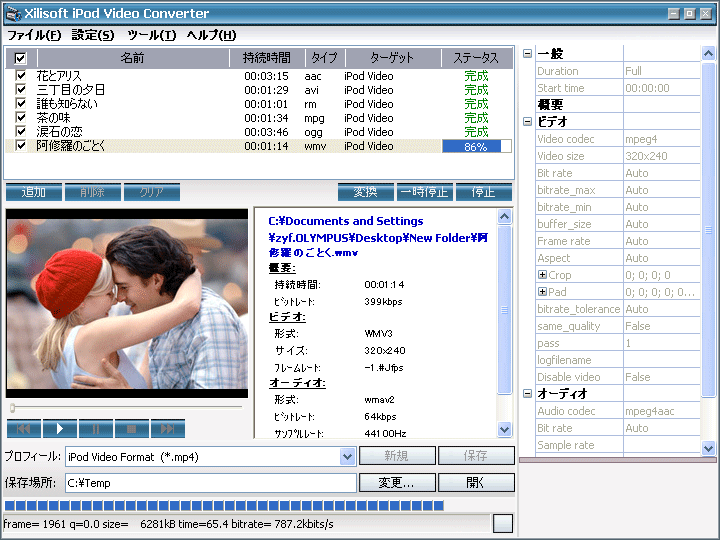Uncheck the 三丁目の夕日 checkbox
The width and height of the screenshot is (720, 540).
pos(21,89)
